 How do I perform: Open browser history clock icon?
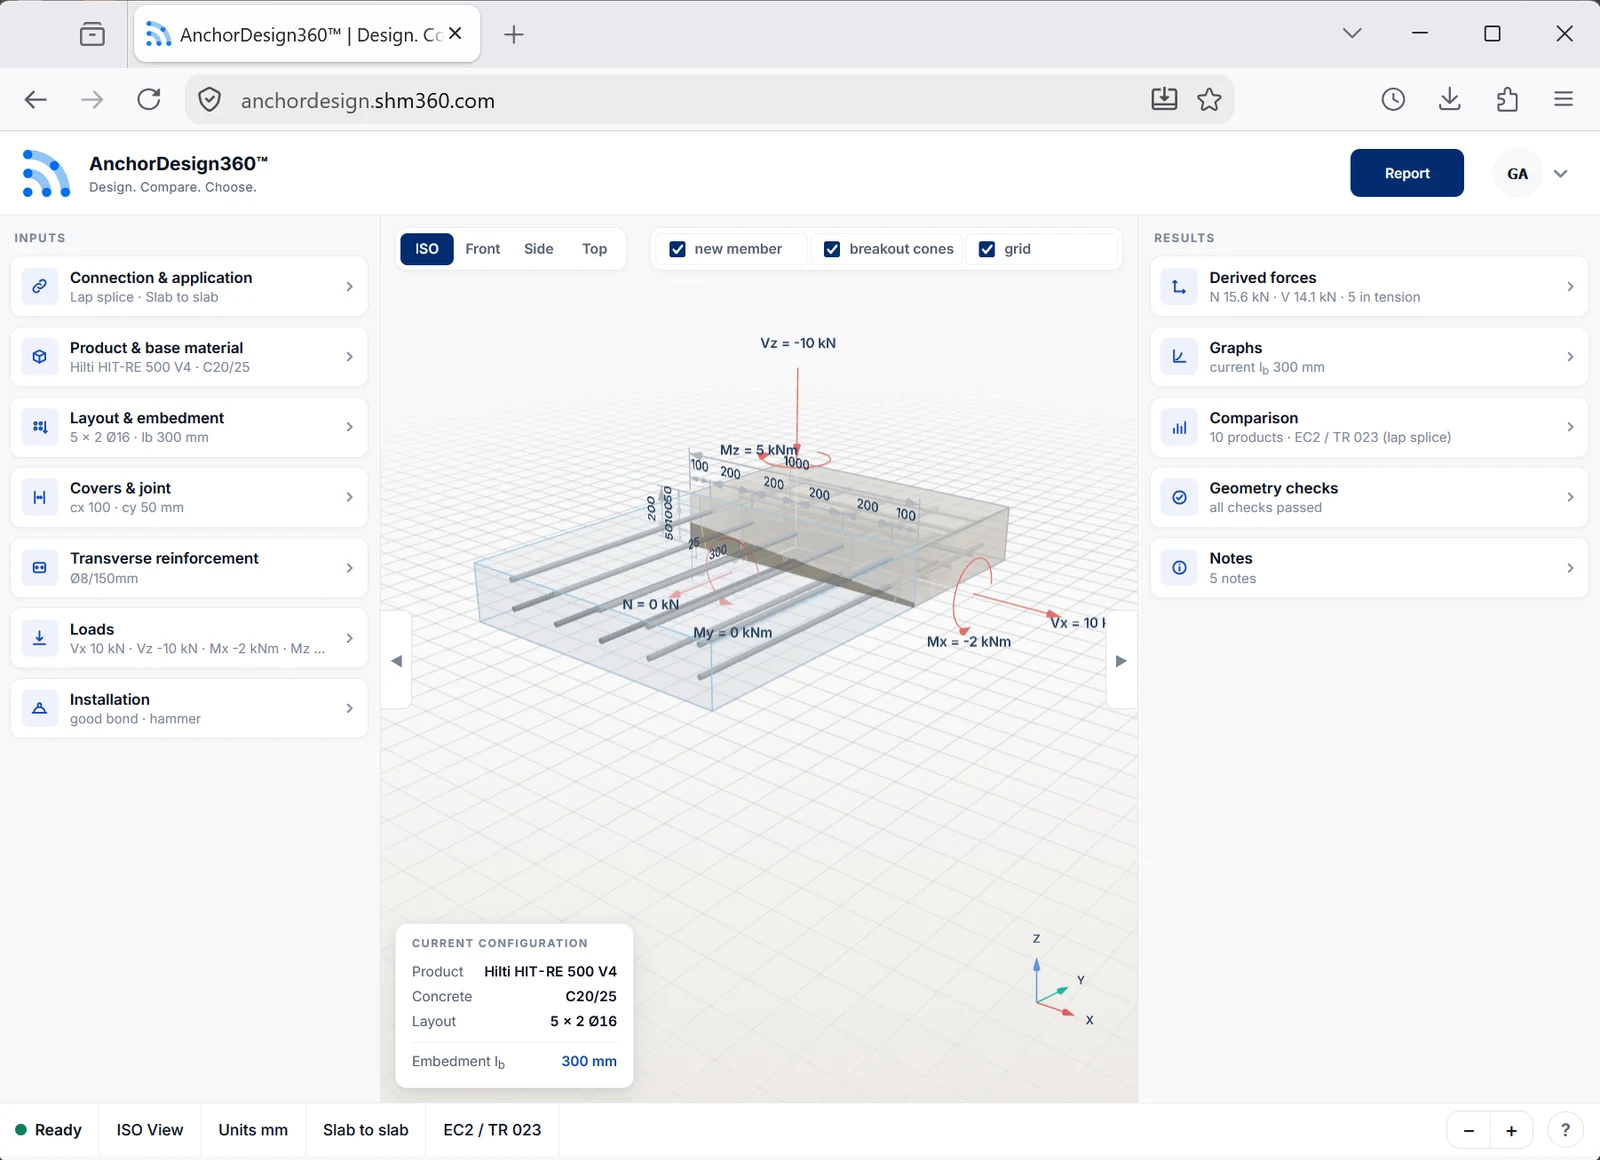click(x=1393, y=99)
